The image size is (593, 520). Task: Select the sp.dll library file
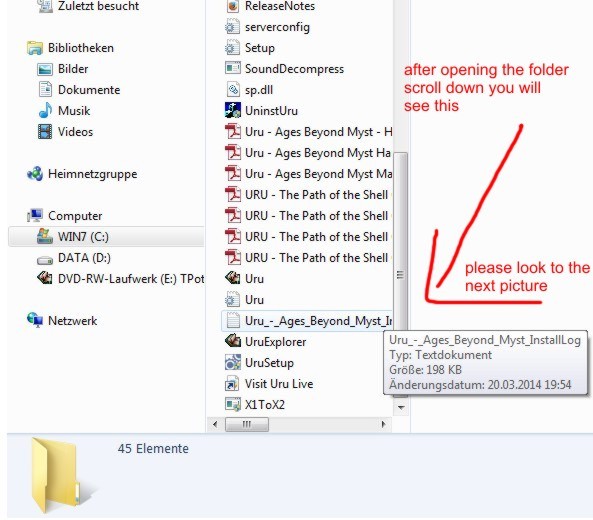point(249,90)
